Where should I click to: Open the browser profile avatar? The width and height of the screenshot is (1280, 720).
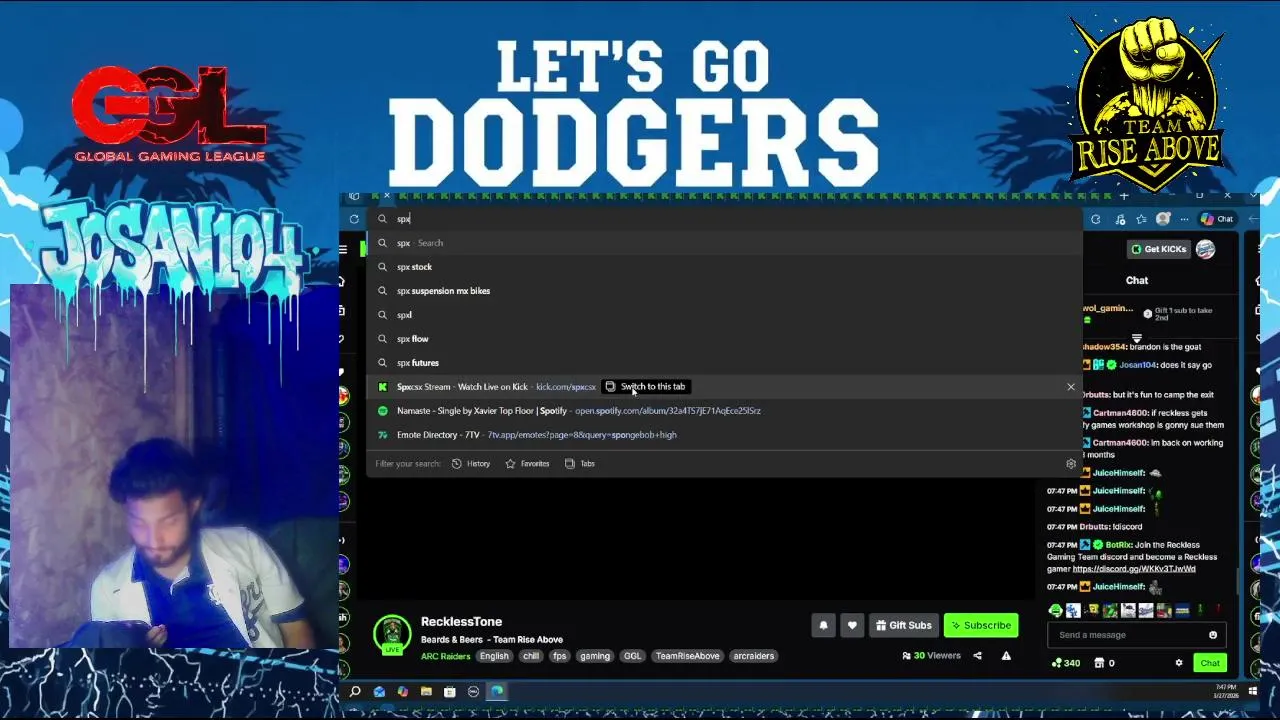[1163, 219]
